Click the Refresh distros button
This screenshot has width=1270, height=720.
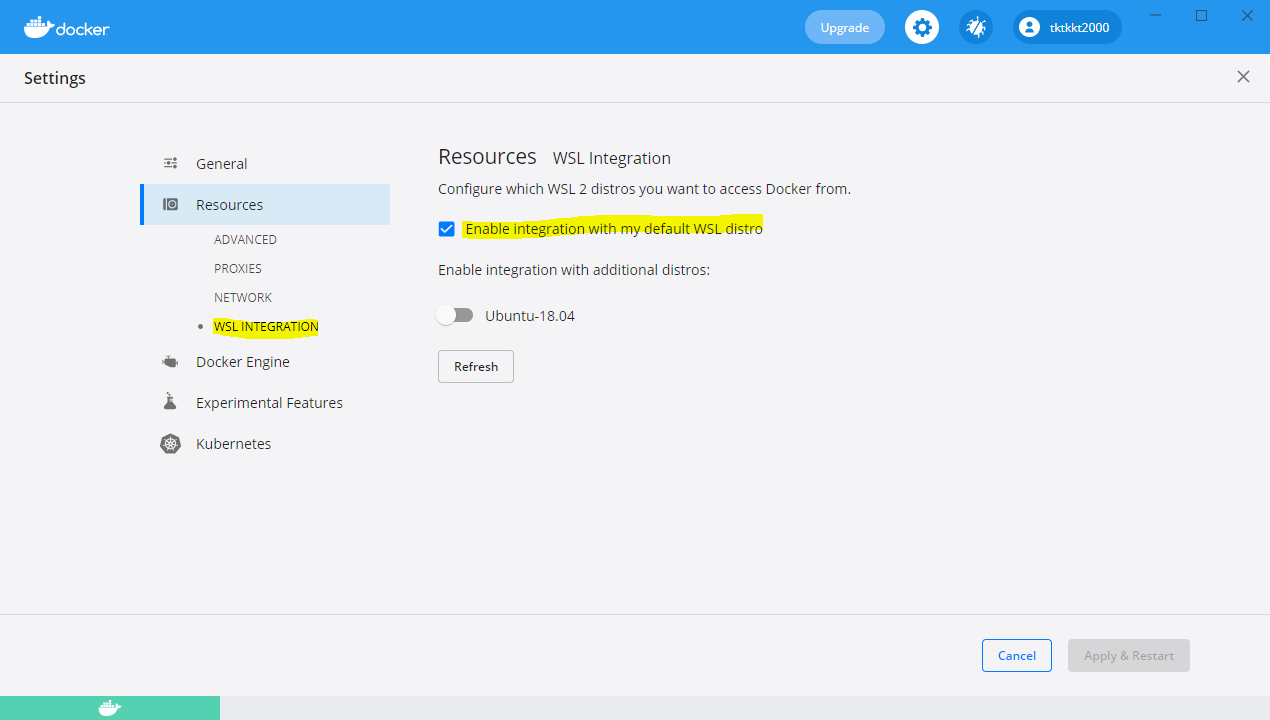pos(476,366)
